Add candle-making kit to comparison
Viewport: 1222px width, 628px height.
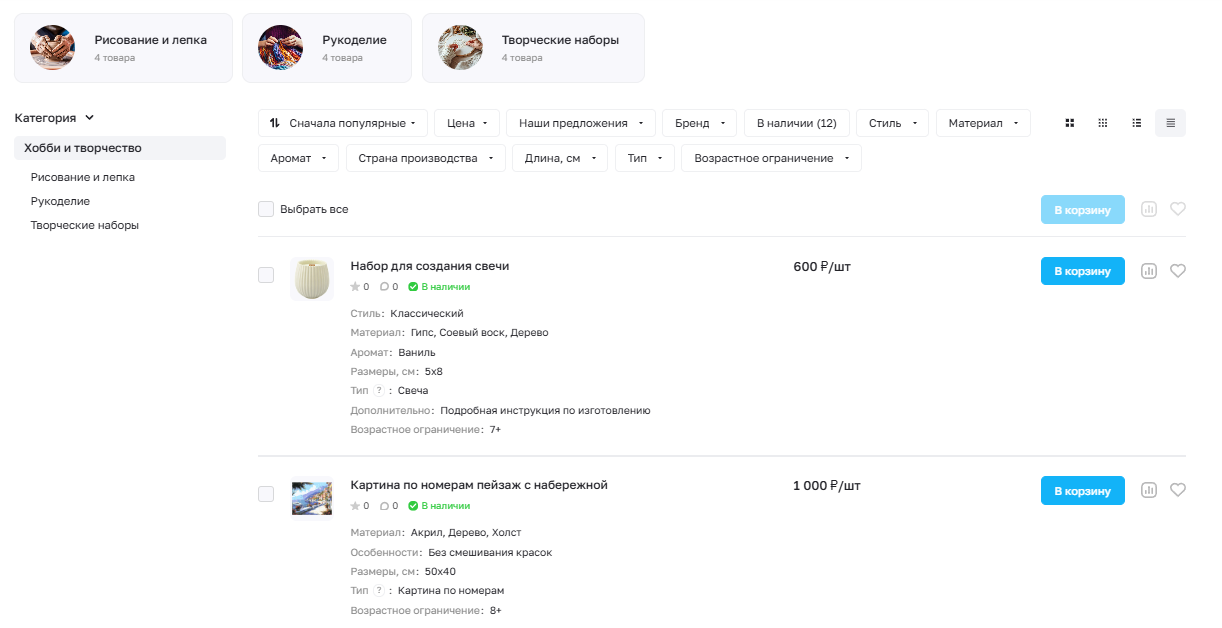(1149, 271)
